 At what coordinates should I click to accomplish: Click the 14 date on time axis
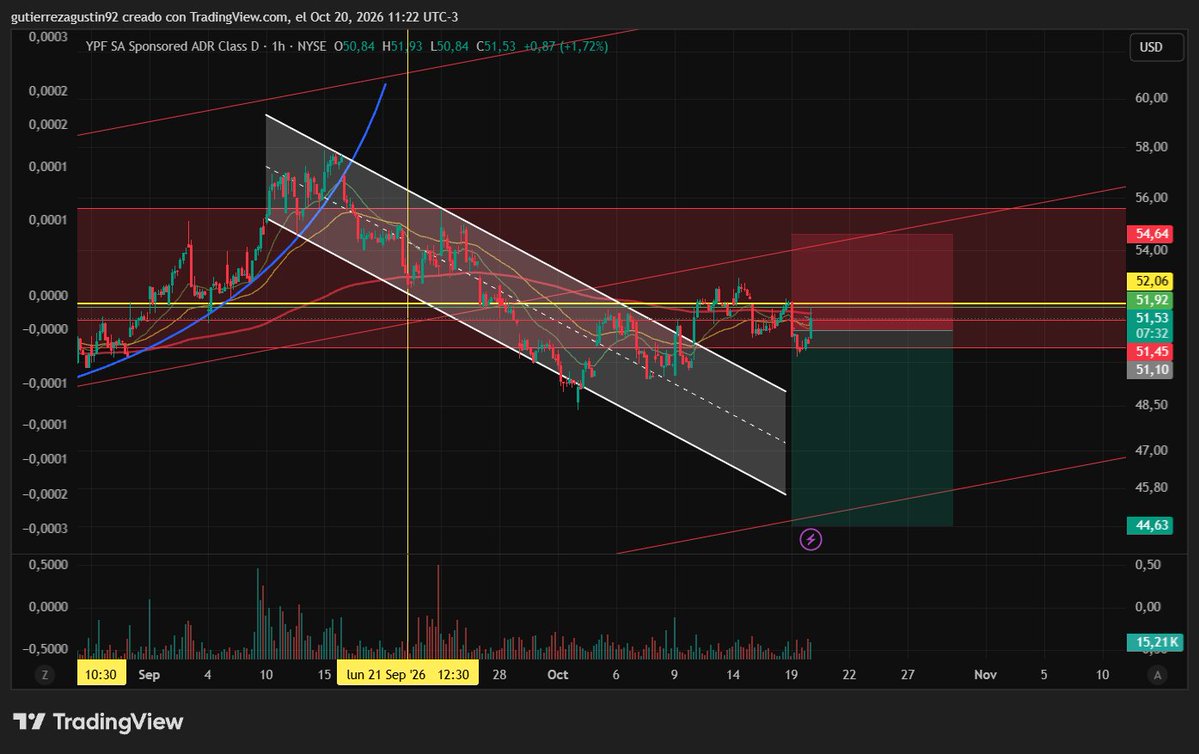(x=733, y=674)
